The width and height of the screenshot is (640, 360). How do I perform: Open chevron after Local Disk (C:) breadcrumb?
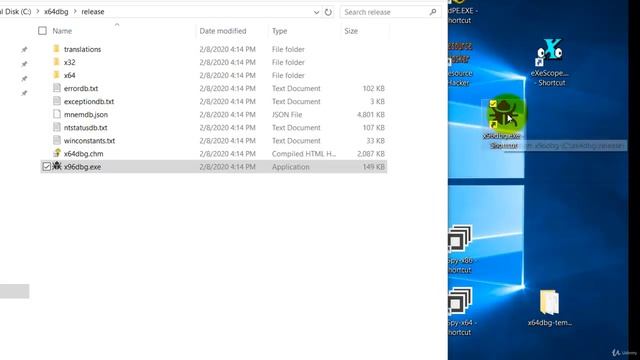click(38, 11)
